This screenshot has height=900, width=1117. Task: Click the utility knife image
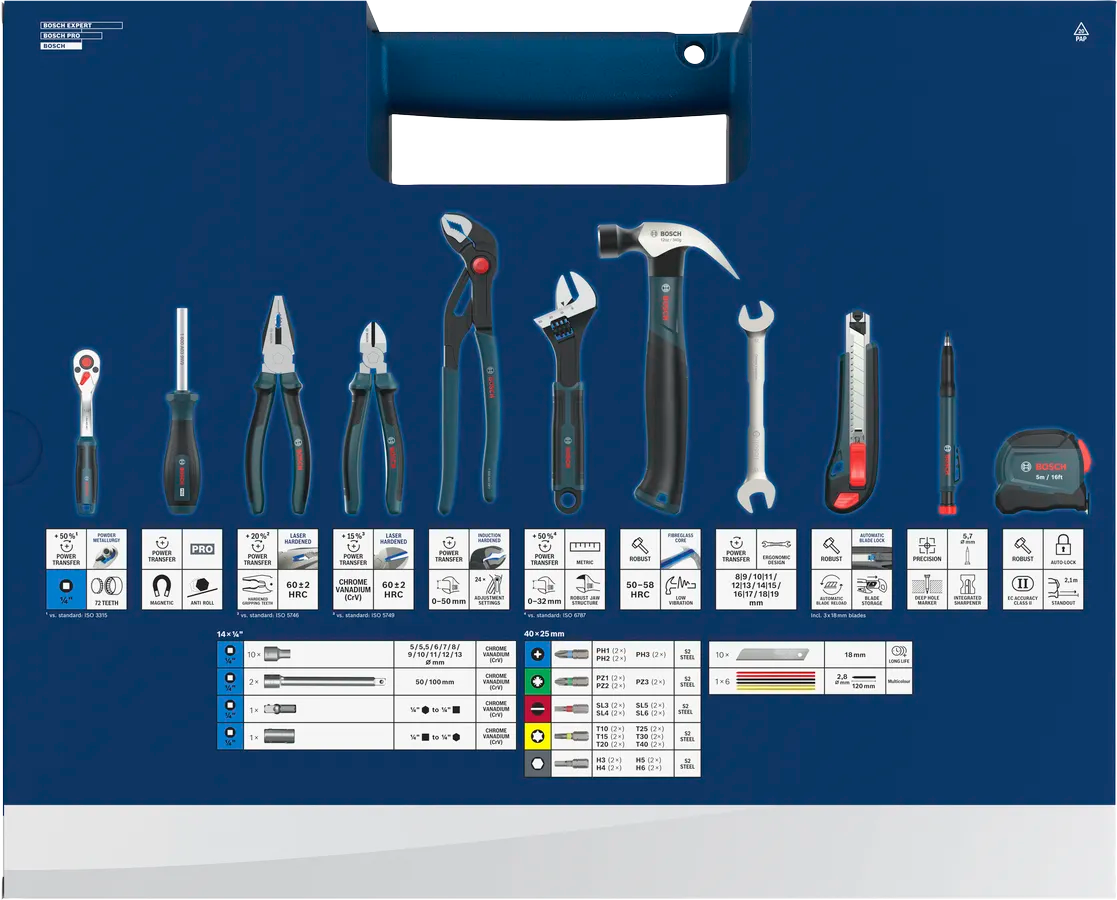click(x=854, y=412)
